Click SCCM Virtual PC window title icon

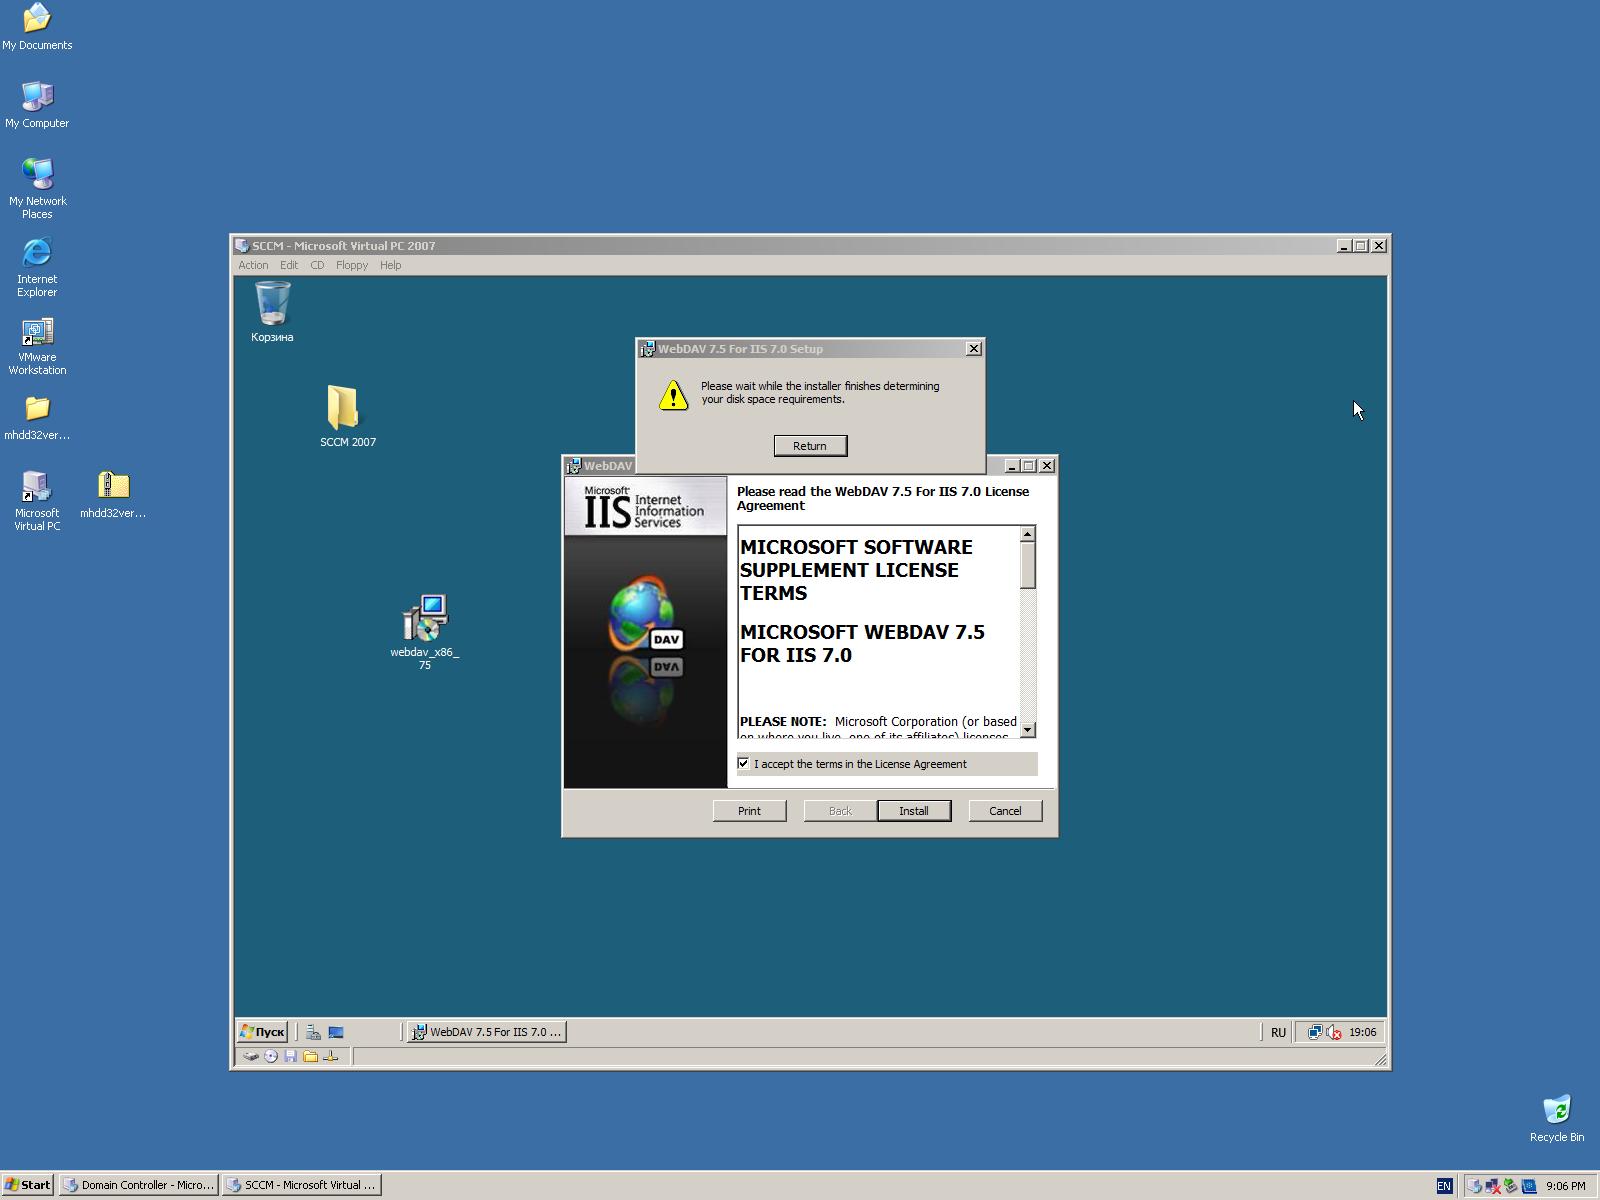point(242,246)
